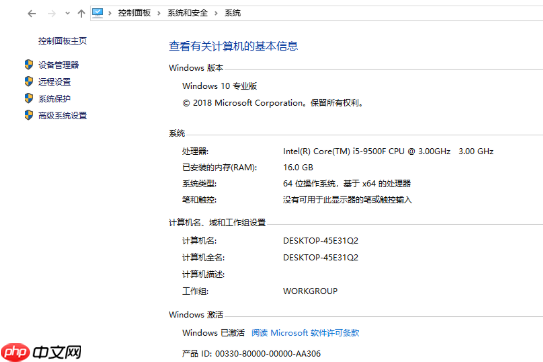Click the 计算机名、域和工作组设置 section header
Viewport: 543px width, 362px height.
pos(217,222)
